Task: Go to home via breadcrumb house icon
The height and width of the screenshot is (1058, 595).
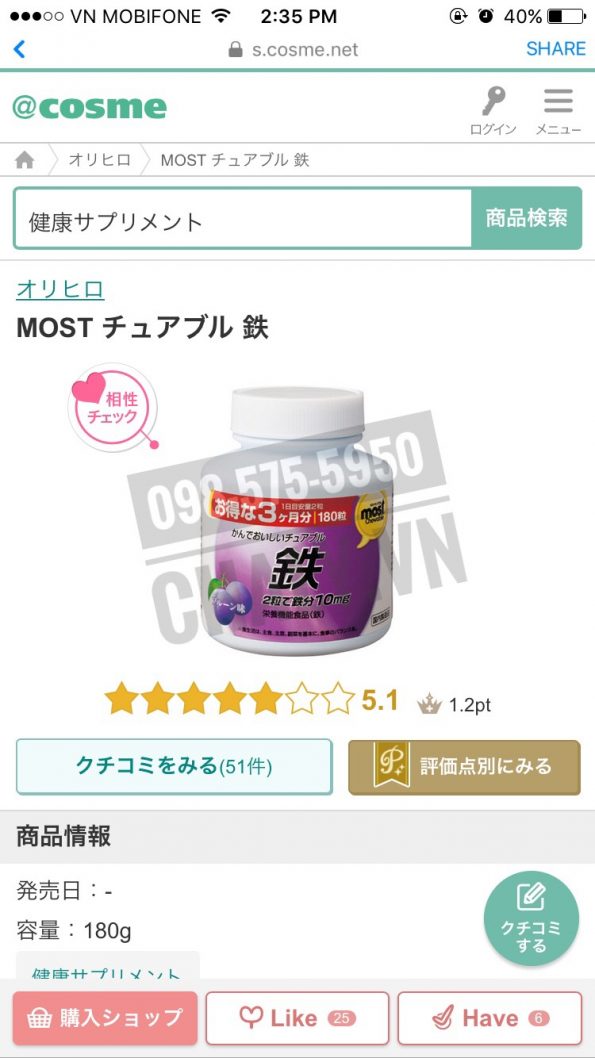Action: (x=25, y=160)
